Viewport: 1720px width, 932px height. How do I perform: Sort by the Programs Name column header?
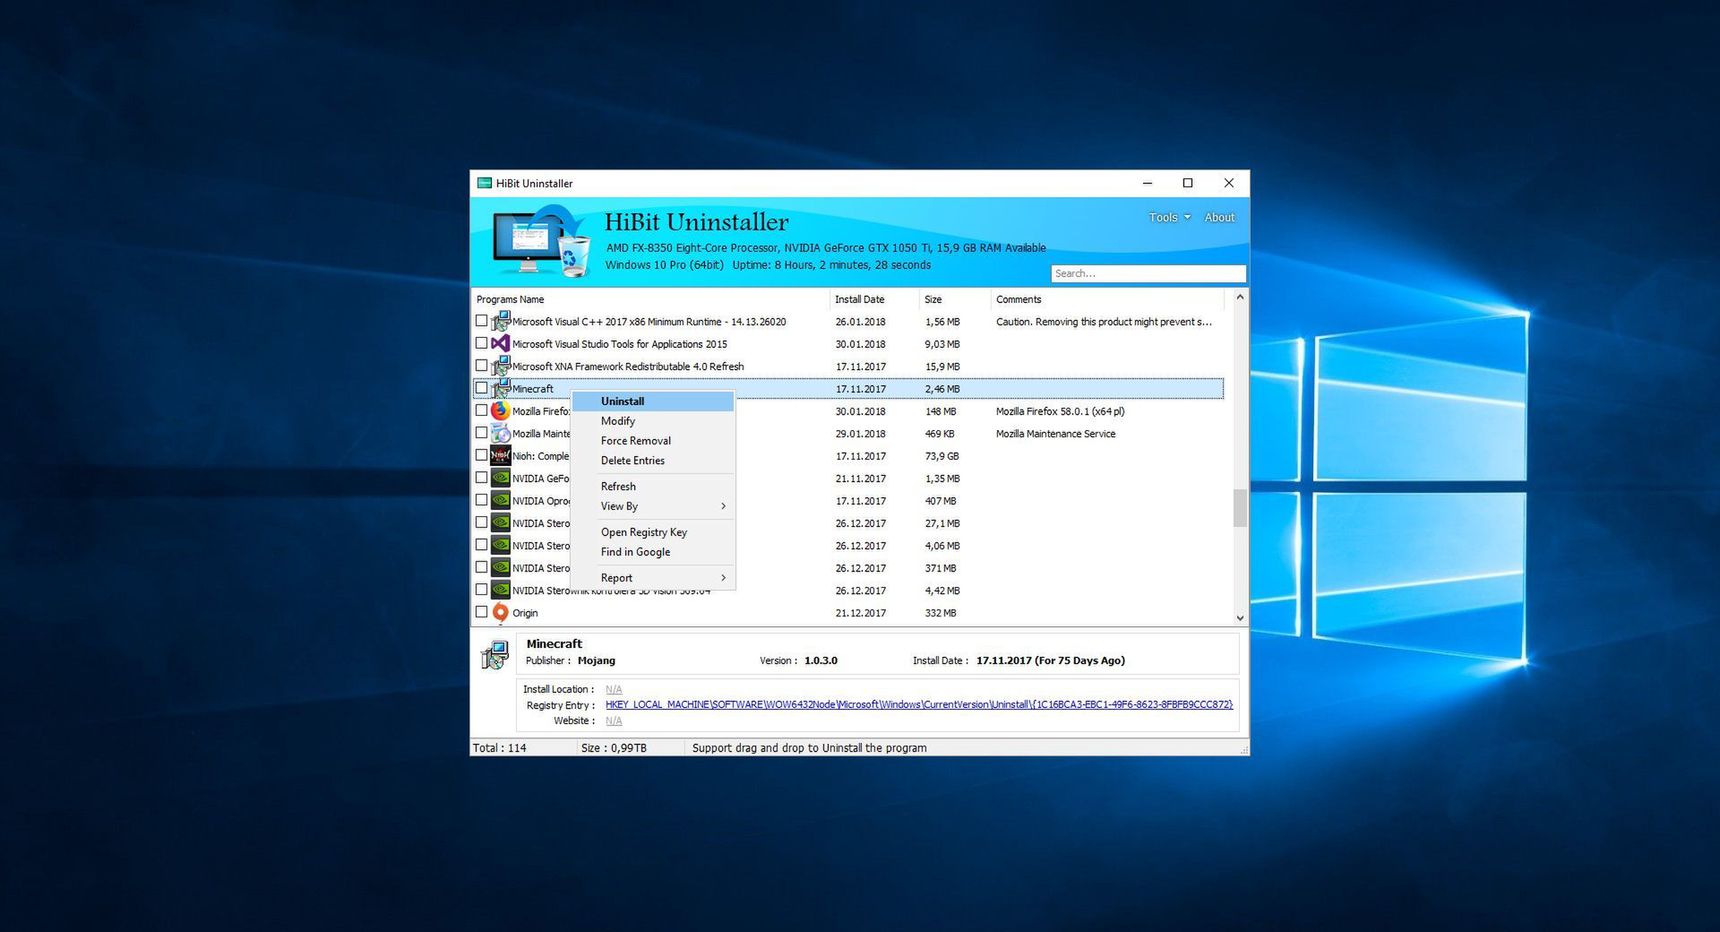click(650, 299)
